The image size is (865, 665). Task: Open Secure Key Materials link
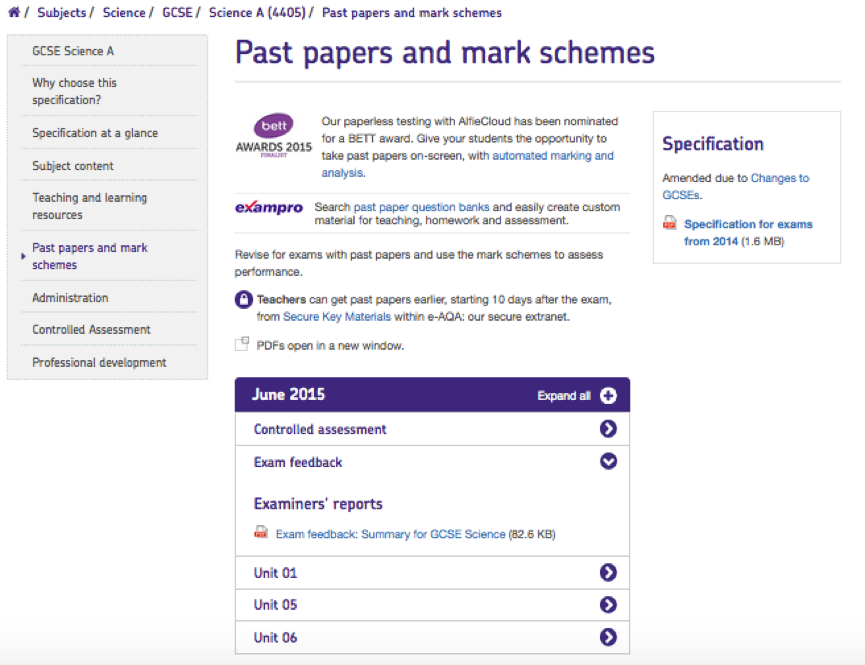point(337,317)
